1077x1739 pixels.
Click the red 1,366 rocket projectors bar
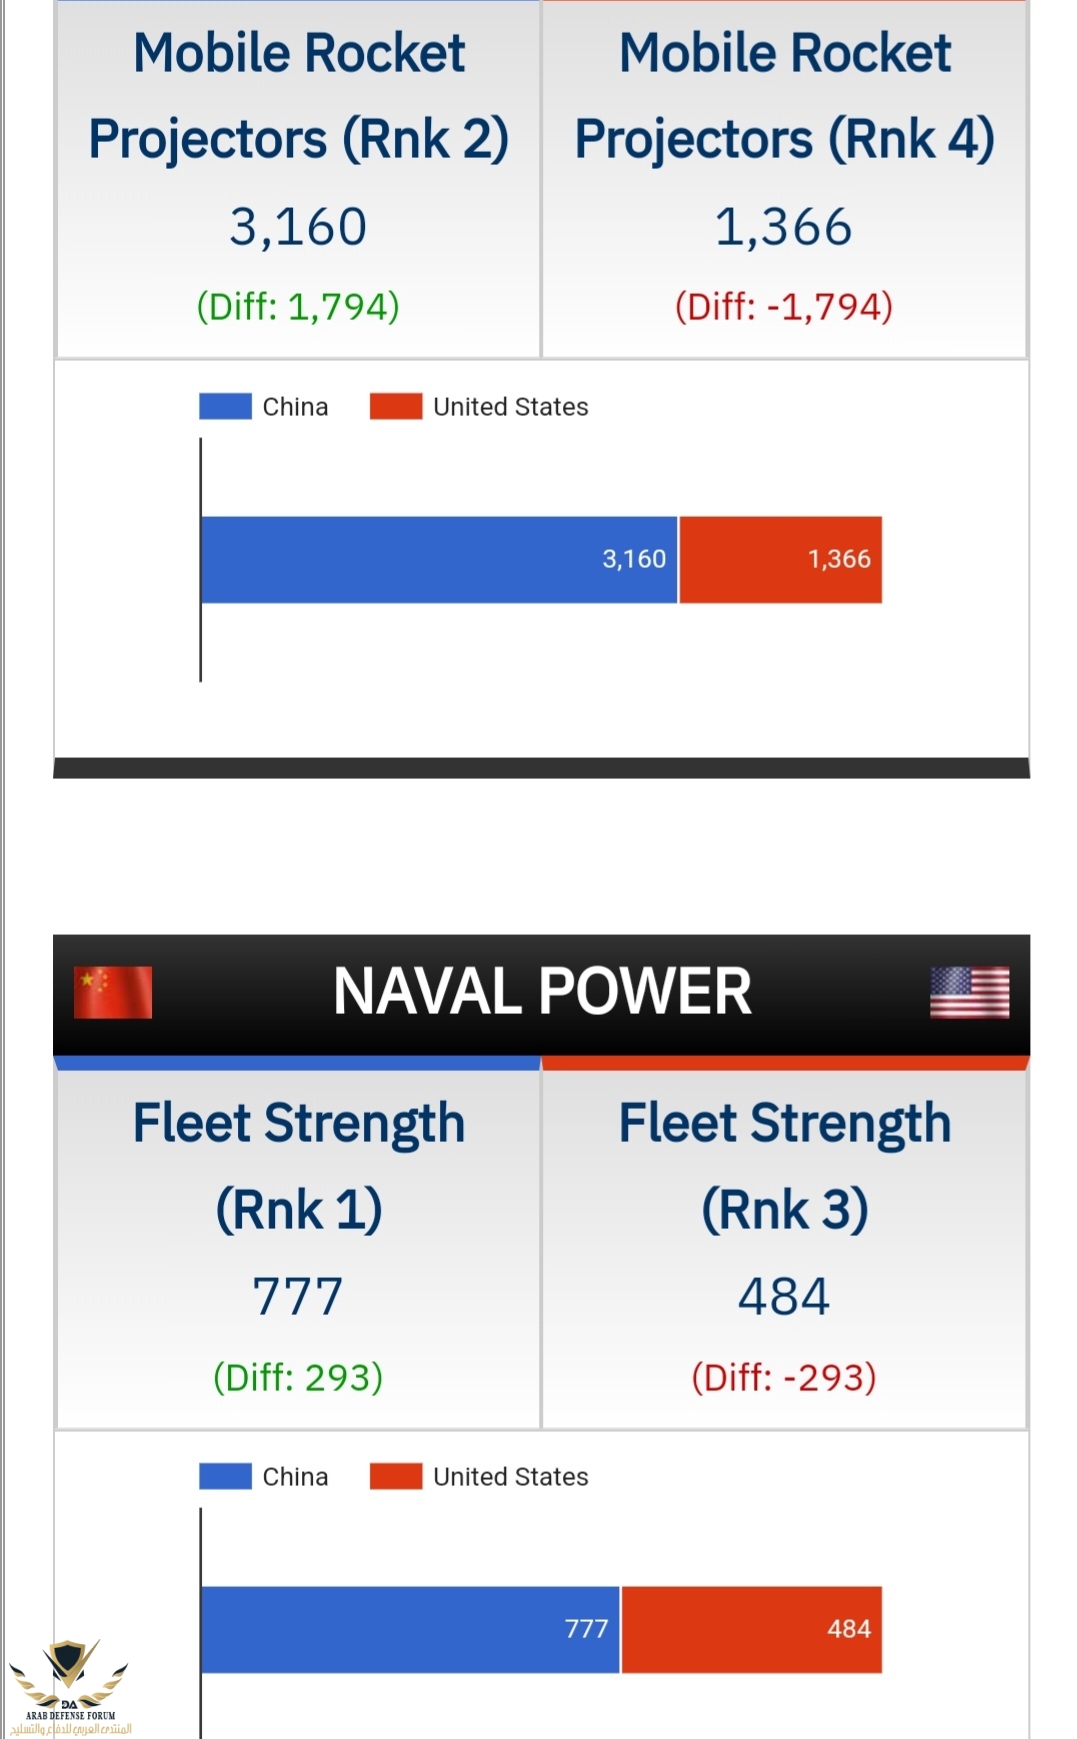(781, 560)
